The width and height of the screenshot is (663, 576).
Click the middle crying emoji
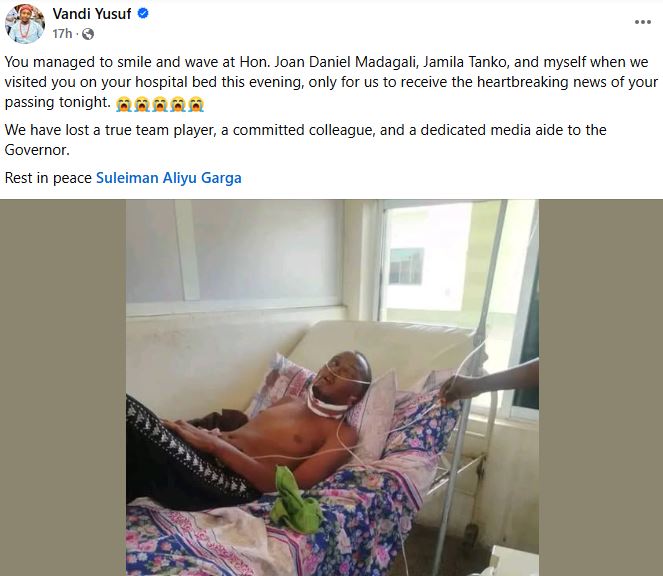coord(160,104)
